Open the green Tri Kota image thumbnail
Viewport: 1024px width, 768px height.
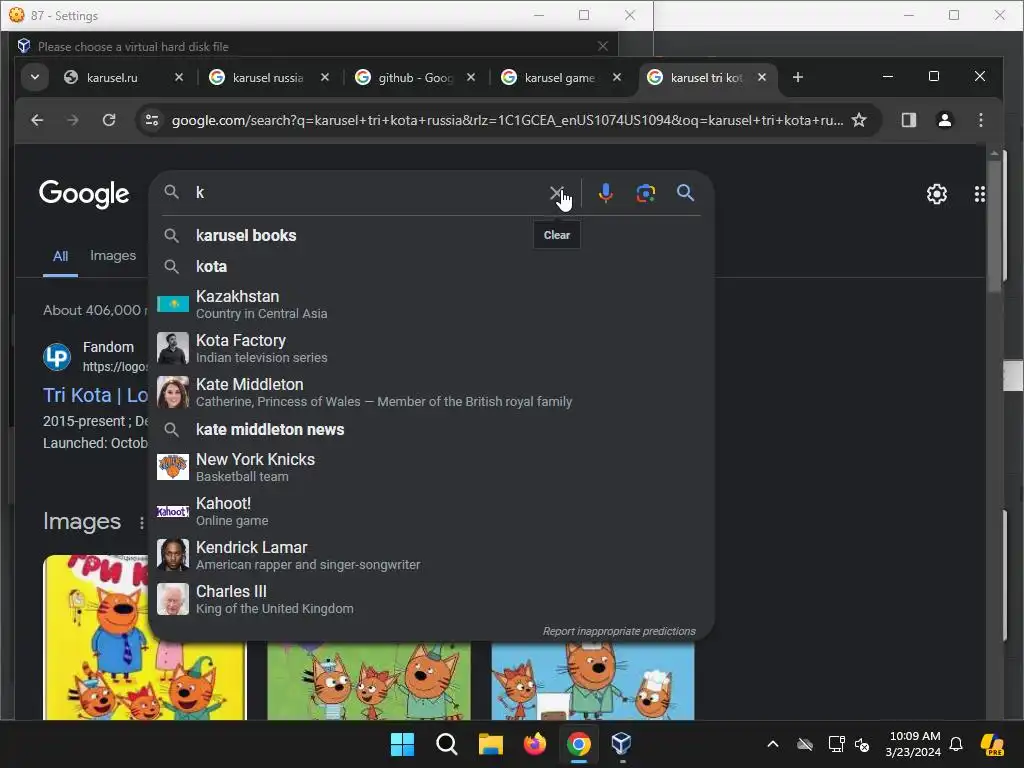[369, 680]
